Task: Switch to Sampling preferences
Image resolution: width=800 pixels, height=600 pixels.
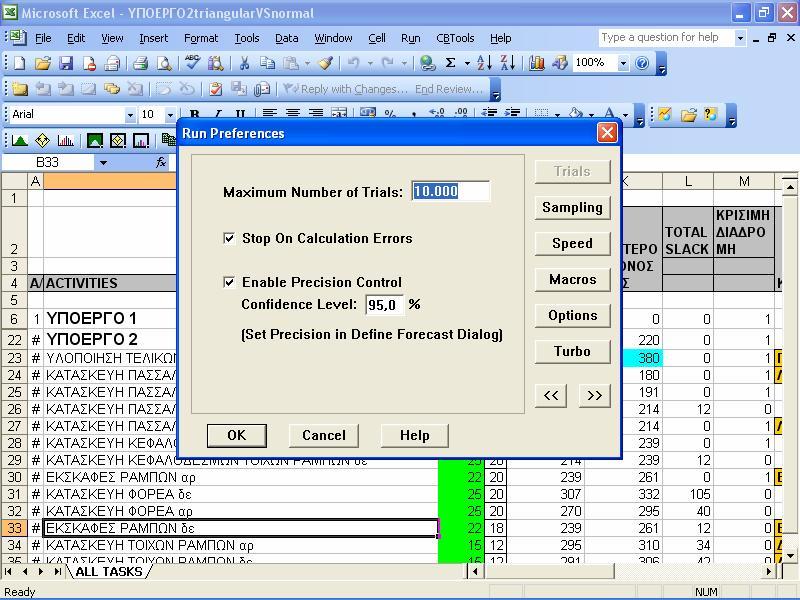Action: (572, 207)
